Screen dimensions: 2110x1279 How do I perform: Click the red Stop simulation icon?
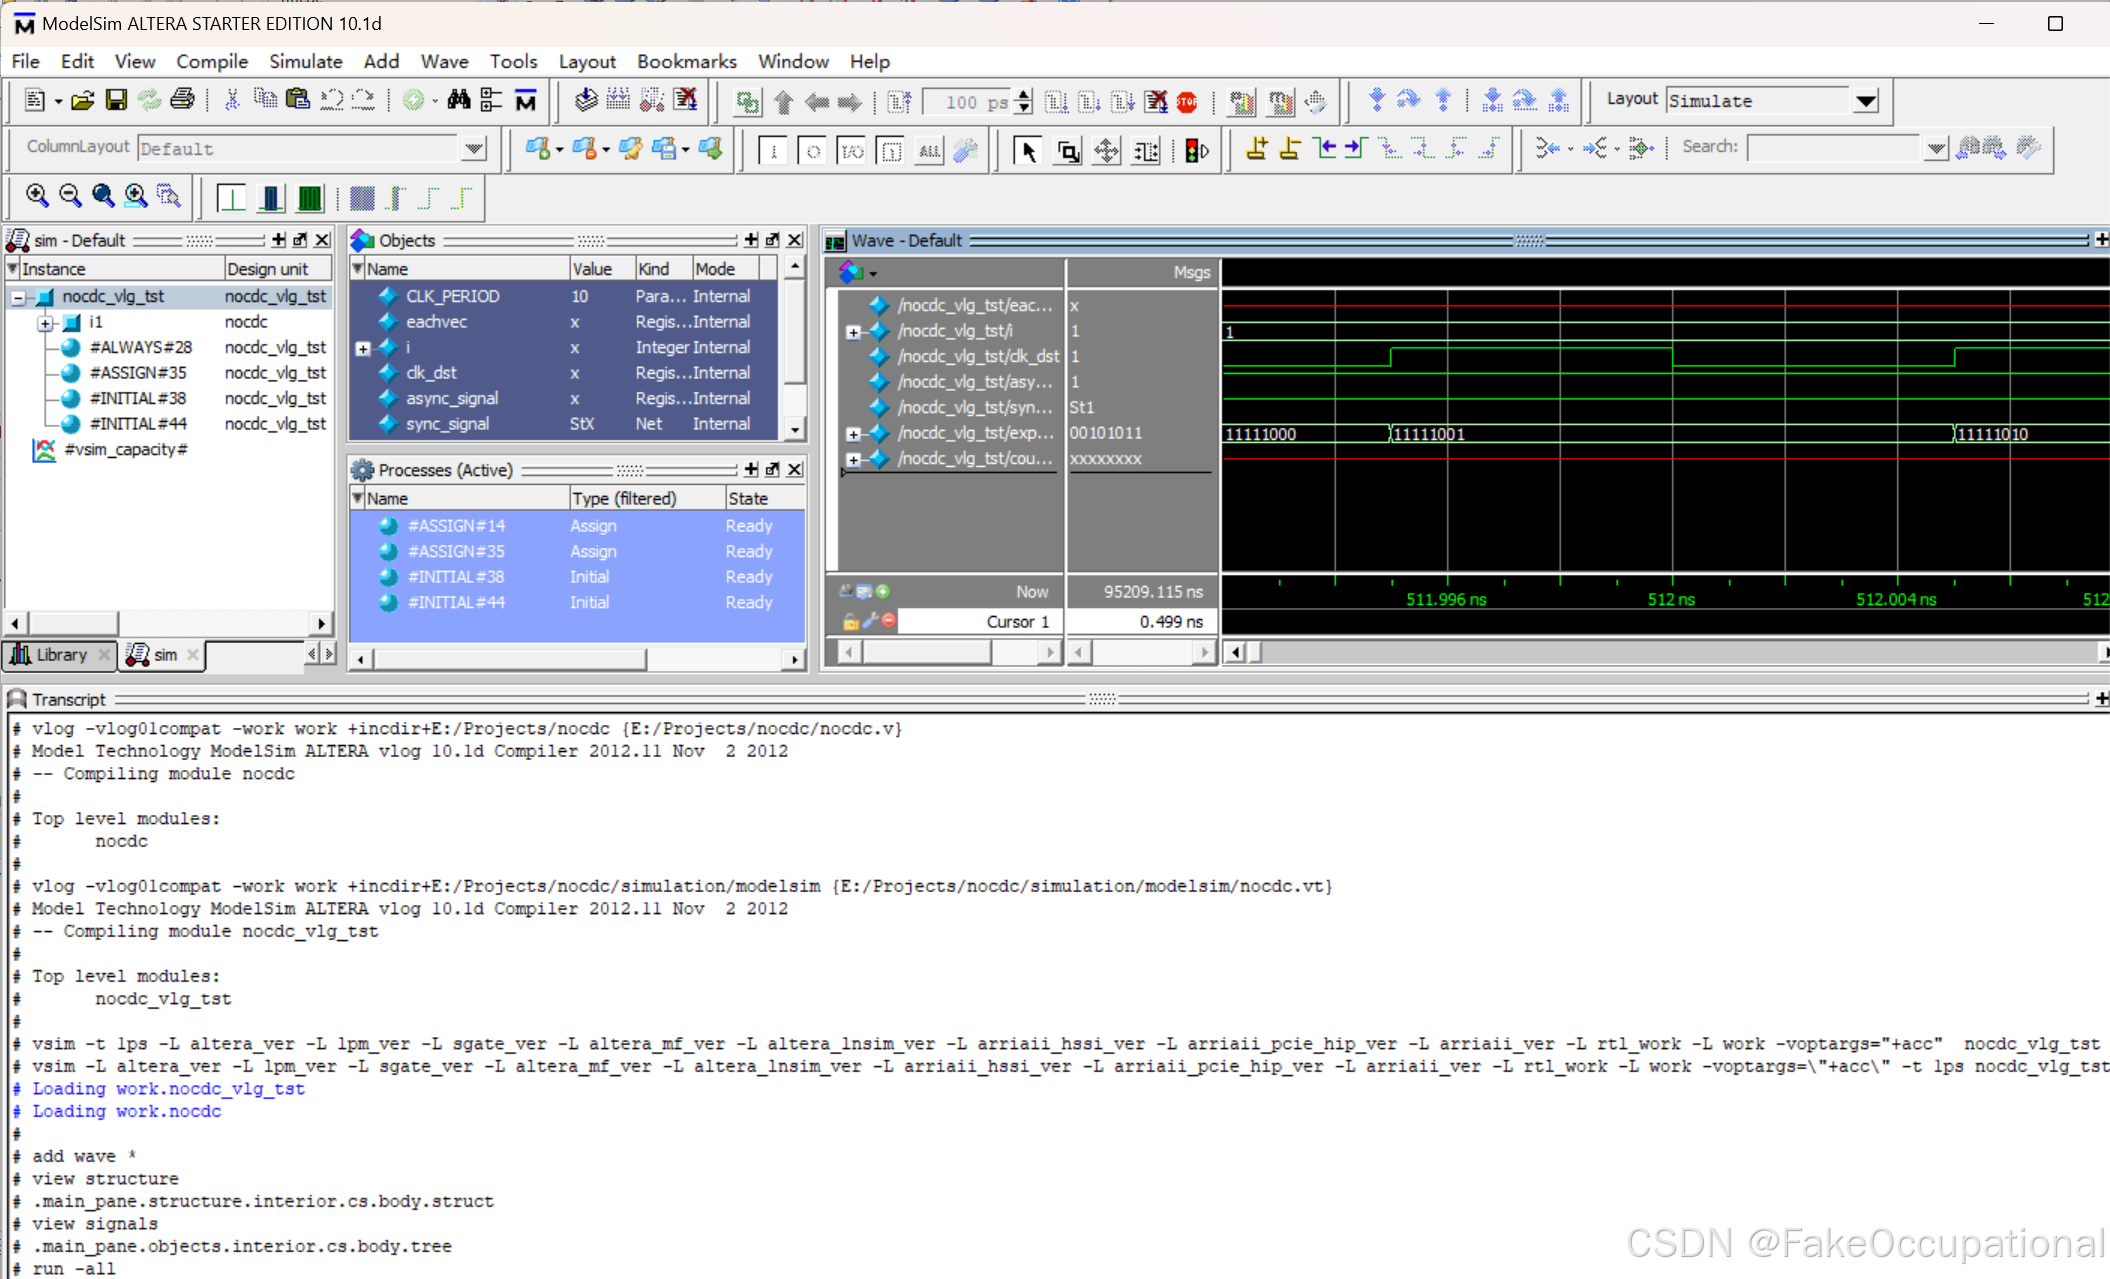pos(1187,101)
